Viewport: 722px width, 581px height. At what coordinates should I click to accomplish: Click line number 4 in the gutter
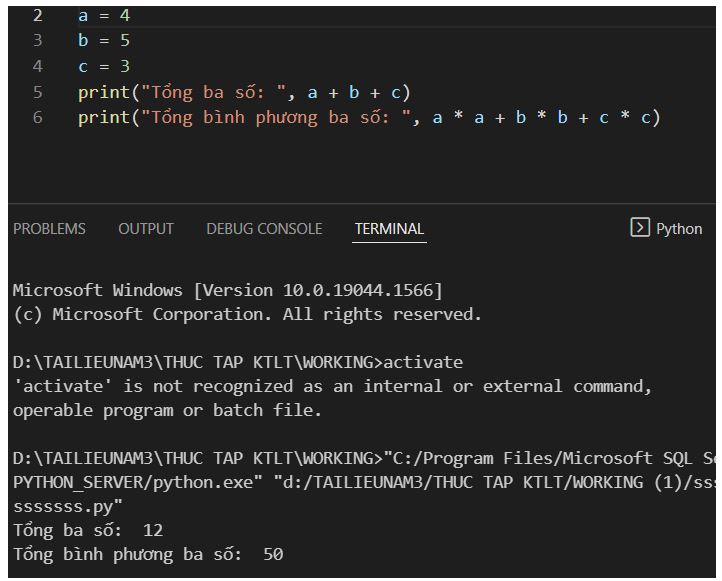coord(38,67)
